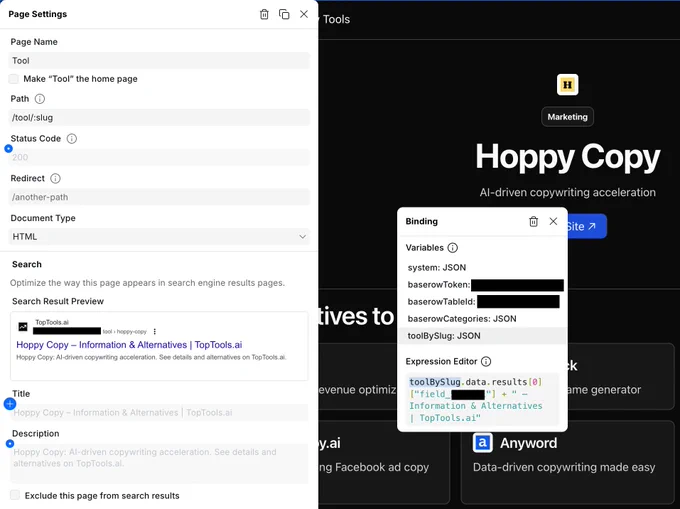This screenshot has width=680, height=509.
Task: Click tagline AI-driven copywriting acceleration
Action: [x=568, y=193]
